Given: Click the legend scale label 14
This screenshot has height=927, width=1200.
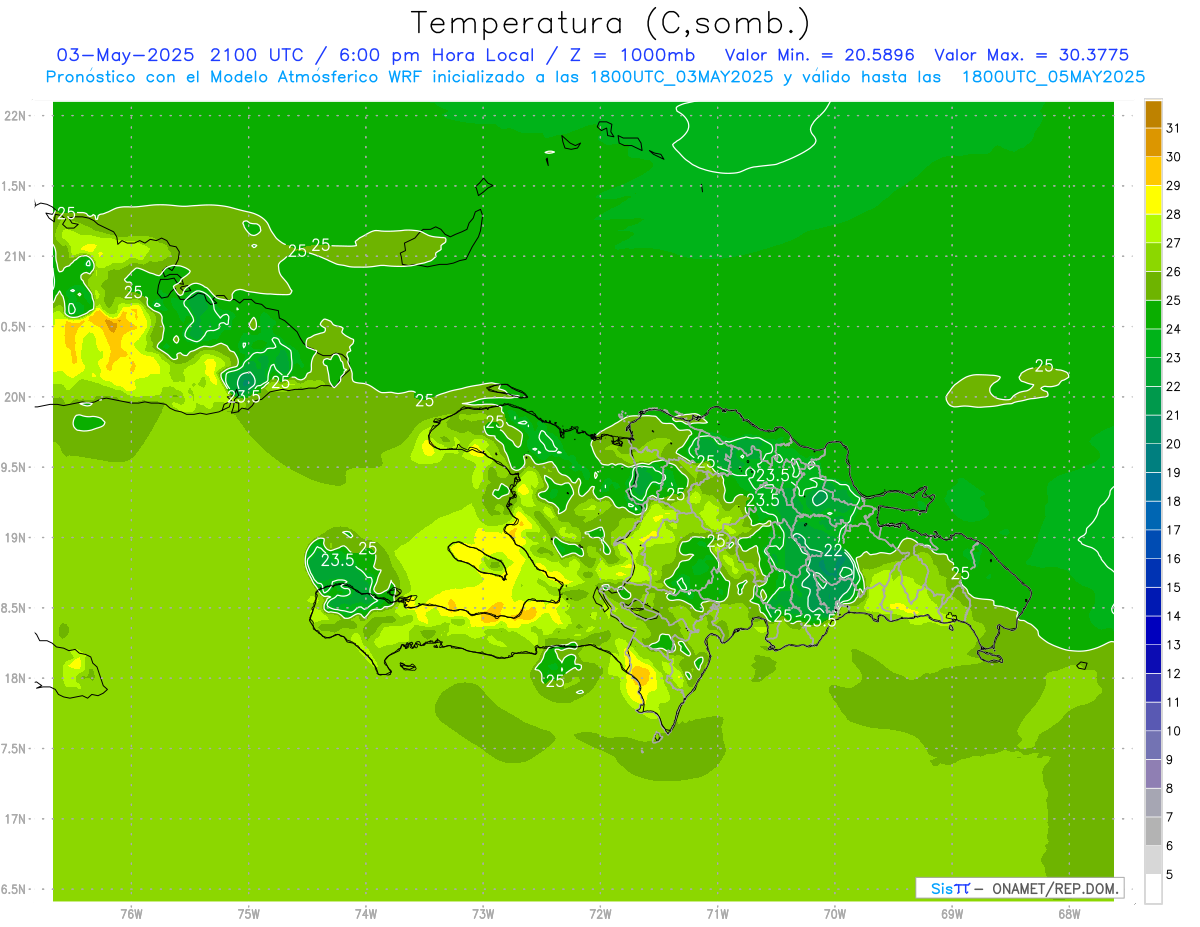Looking at the screenshot, I should coord(1174,616).
